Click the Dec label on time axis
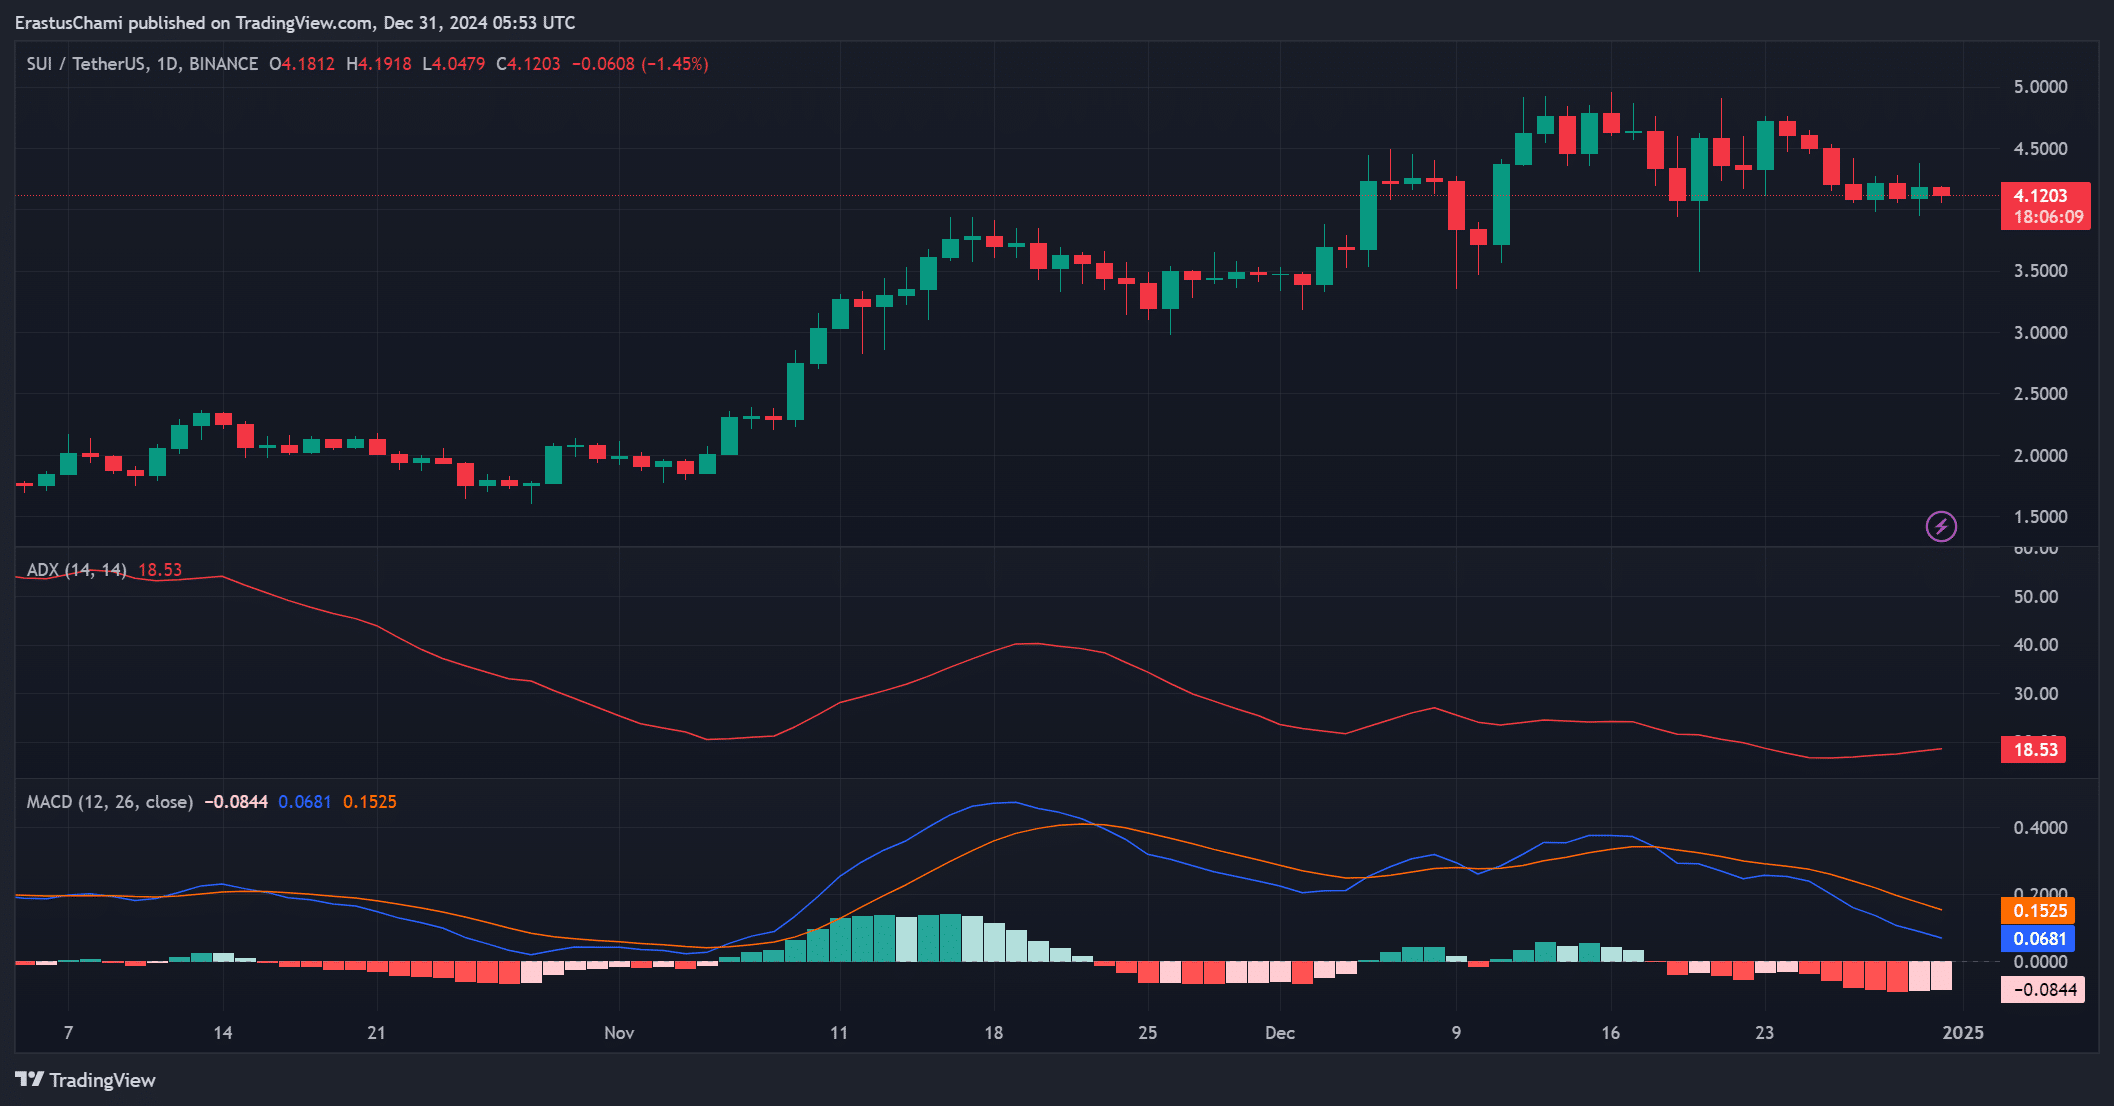This screenshot has width=2114, height=1106. [x=1279, y=1033]
